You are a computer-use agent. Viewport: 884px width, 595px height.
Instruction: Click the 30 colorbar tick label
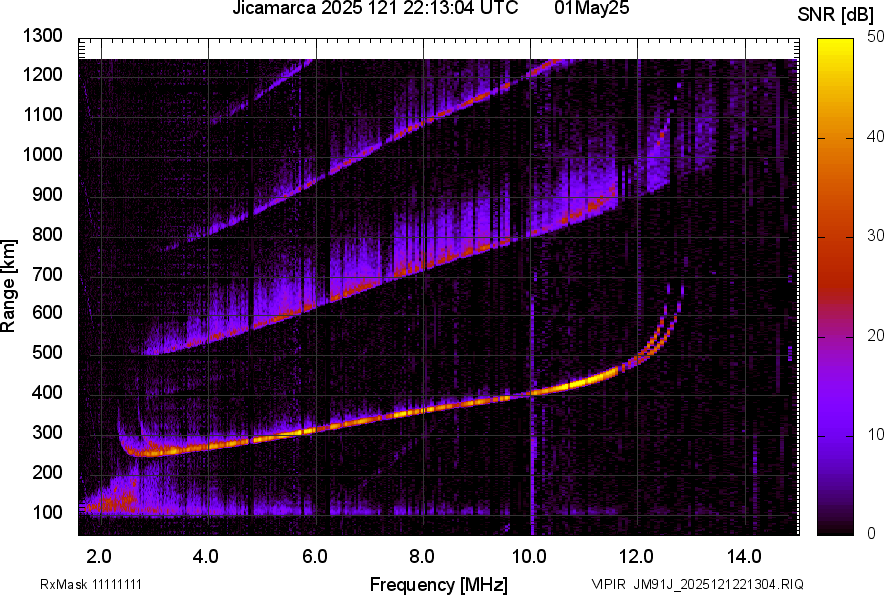[x=876, y=235]
